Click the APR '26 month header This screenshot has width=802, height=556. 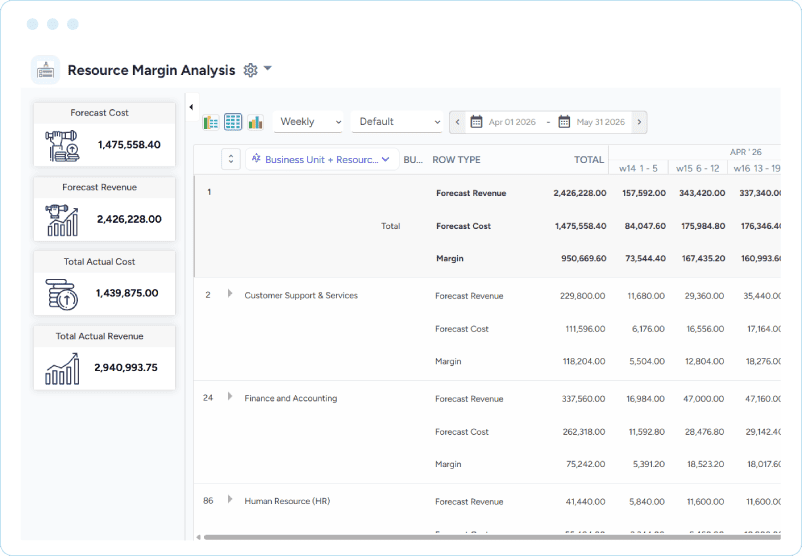745,152
